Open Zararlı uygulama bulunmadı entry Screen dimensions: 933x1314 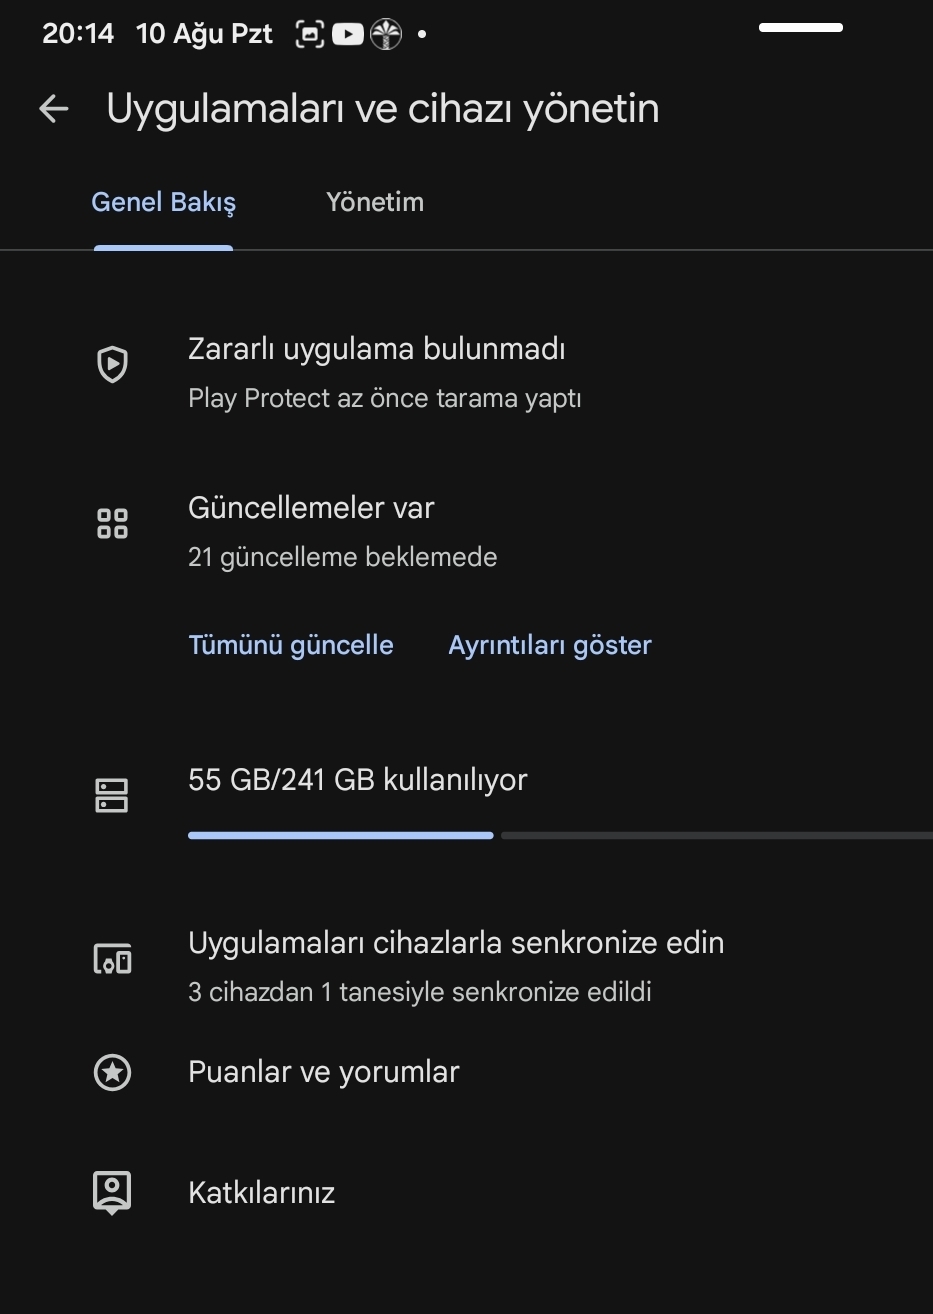[x=466, y=373]
